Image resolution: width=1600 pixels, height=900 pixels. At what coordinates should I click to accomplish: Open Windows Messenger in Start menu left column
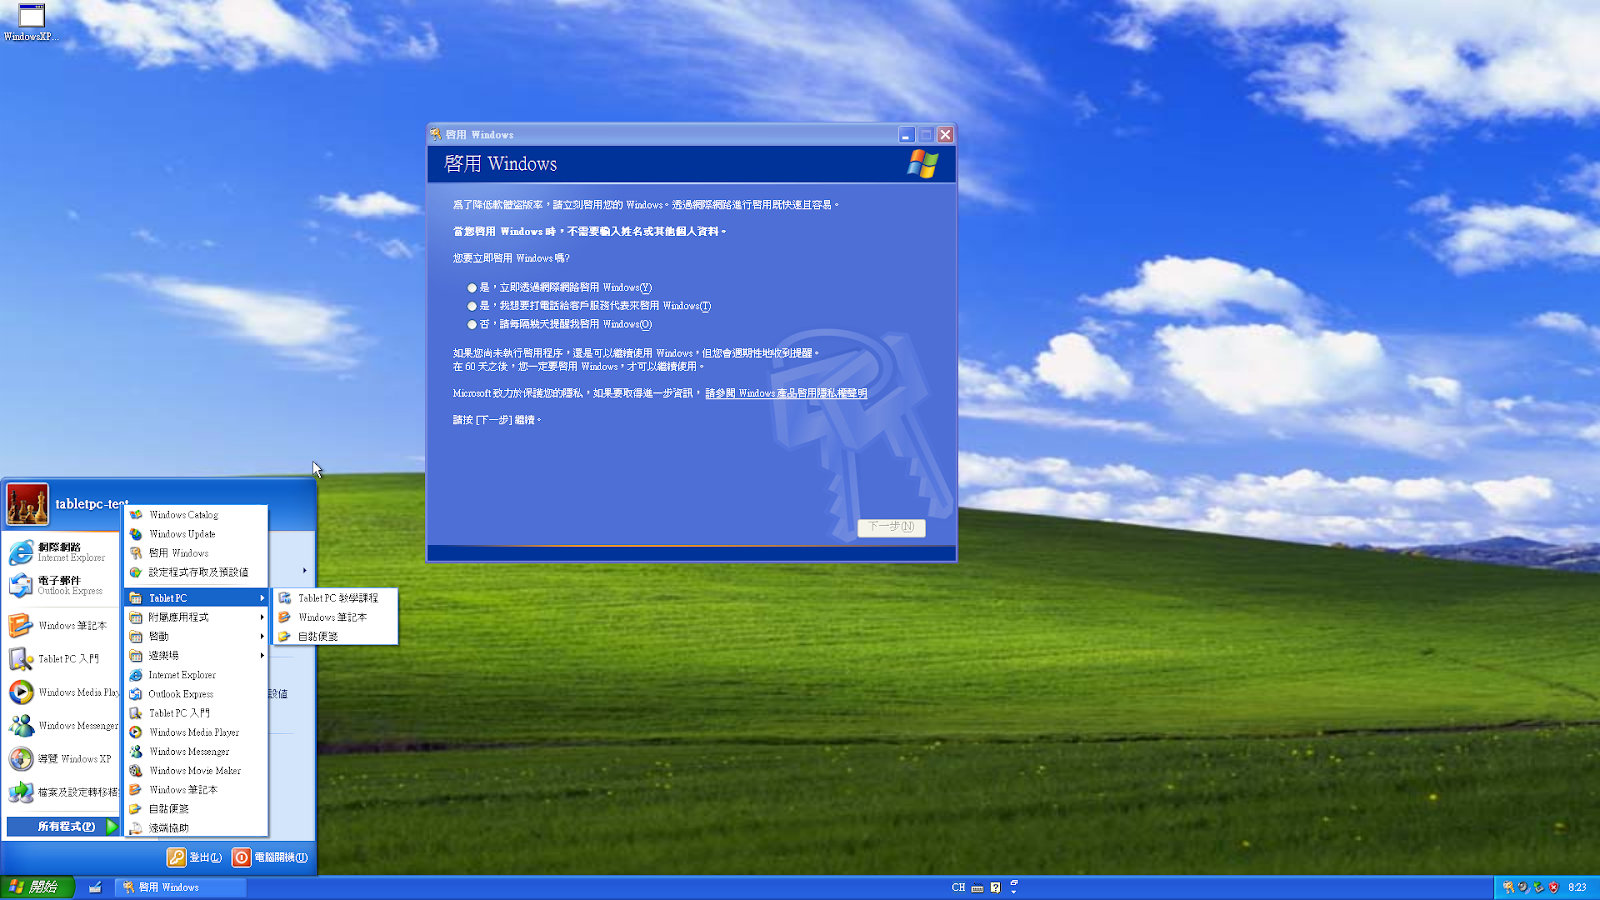[x=62, y=726]
